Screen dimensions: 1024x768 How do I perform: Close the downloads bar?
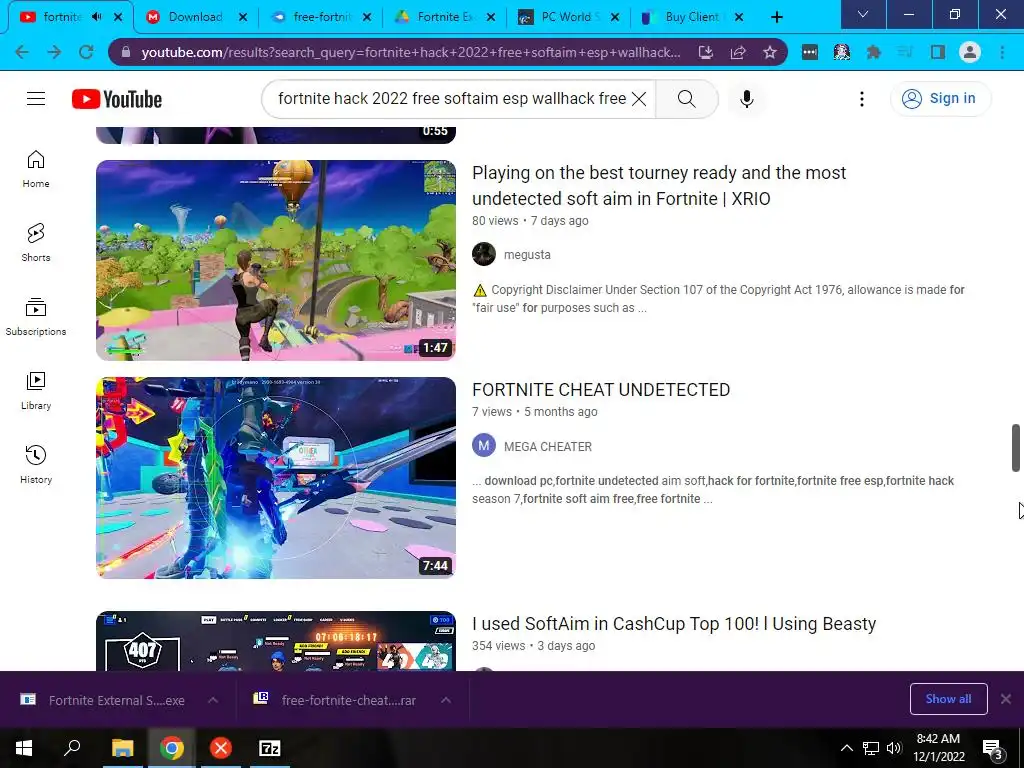coord(1006,699)
